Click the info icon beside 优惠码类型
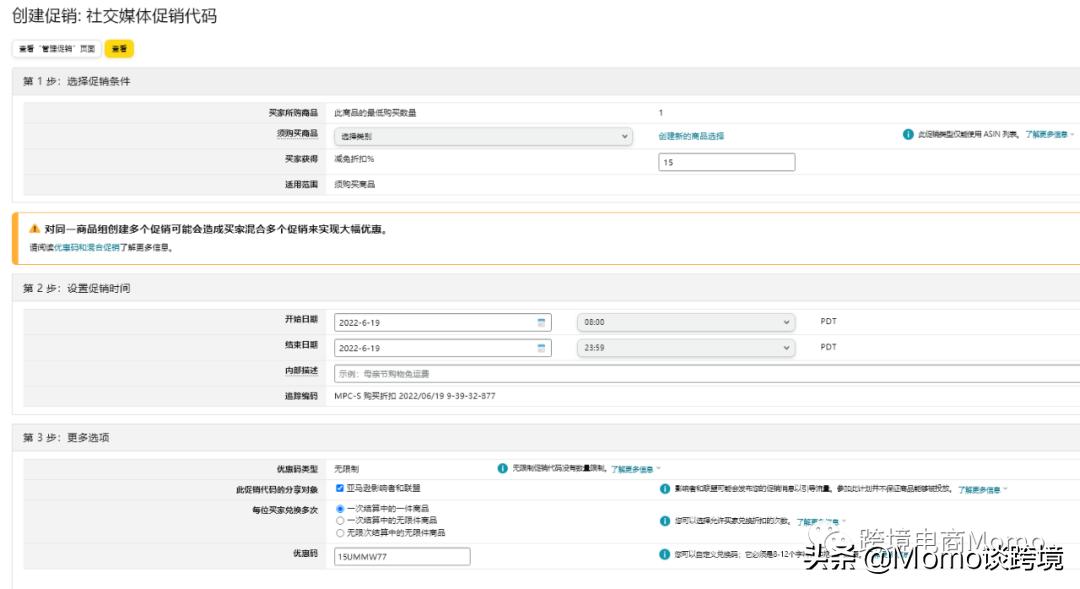1080x589 pixels. click(x=501, y=466)
